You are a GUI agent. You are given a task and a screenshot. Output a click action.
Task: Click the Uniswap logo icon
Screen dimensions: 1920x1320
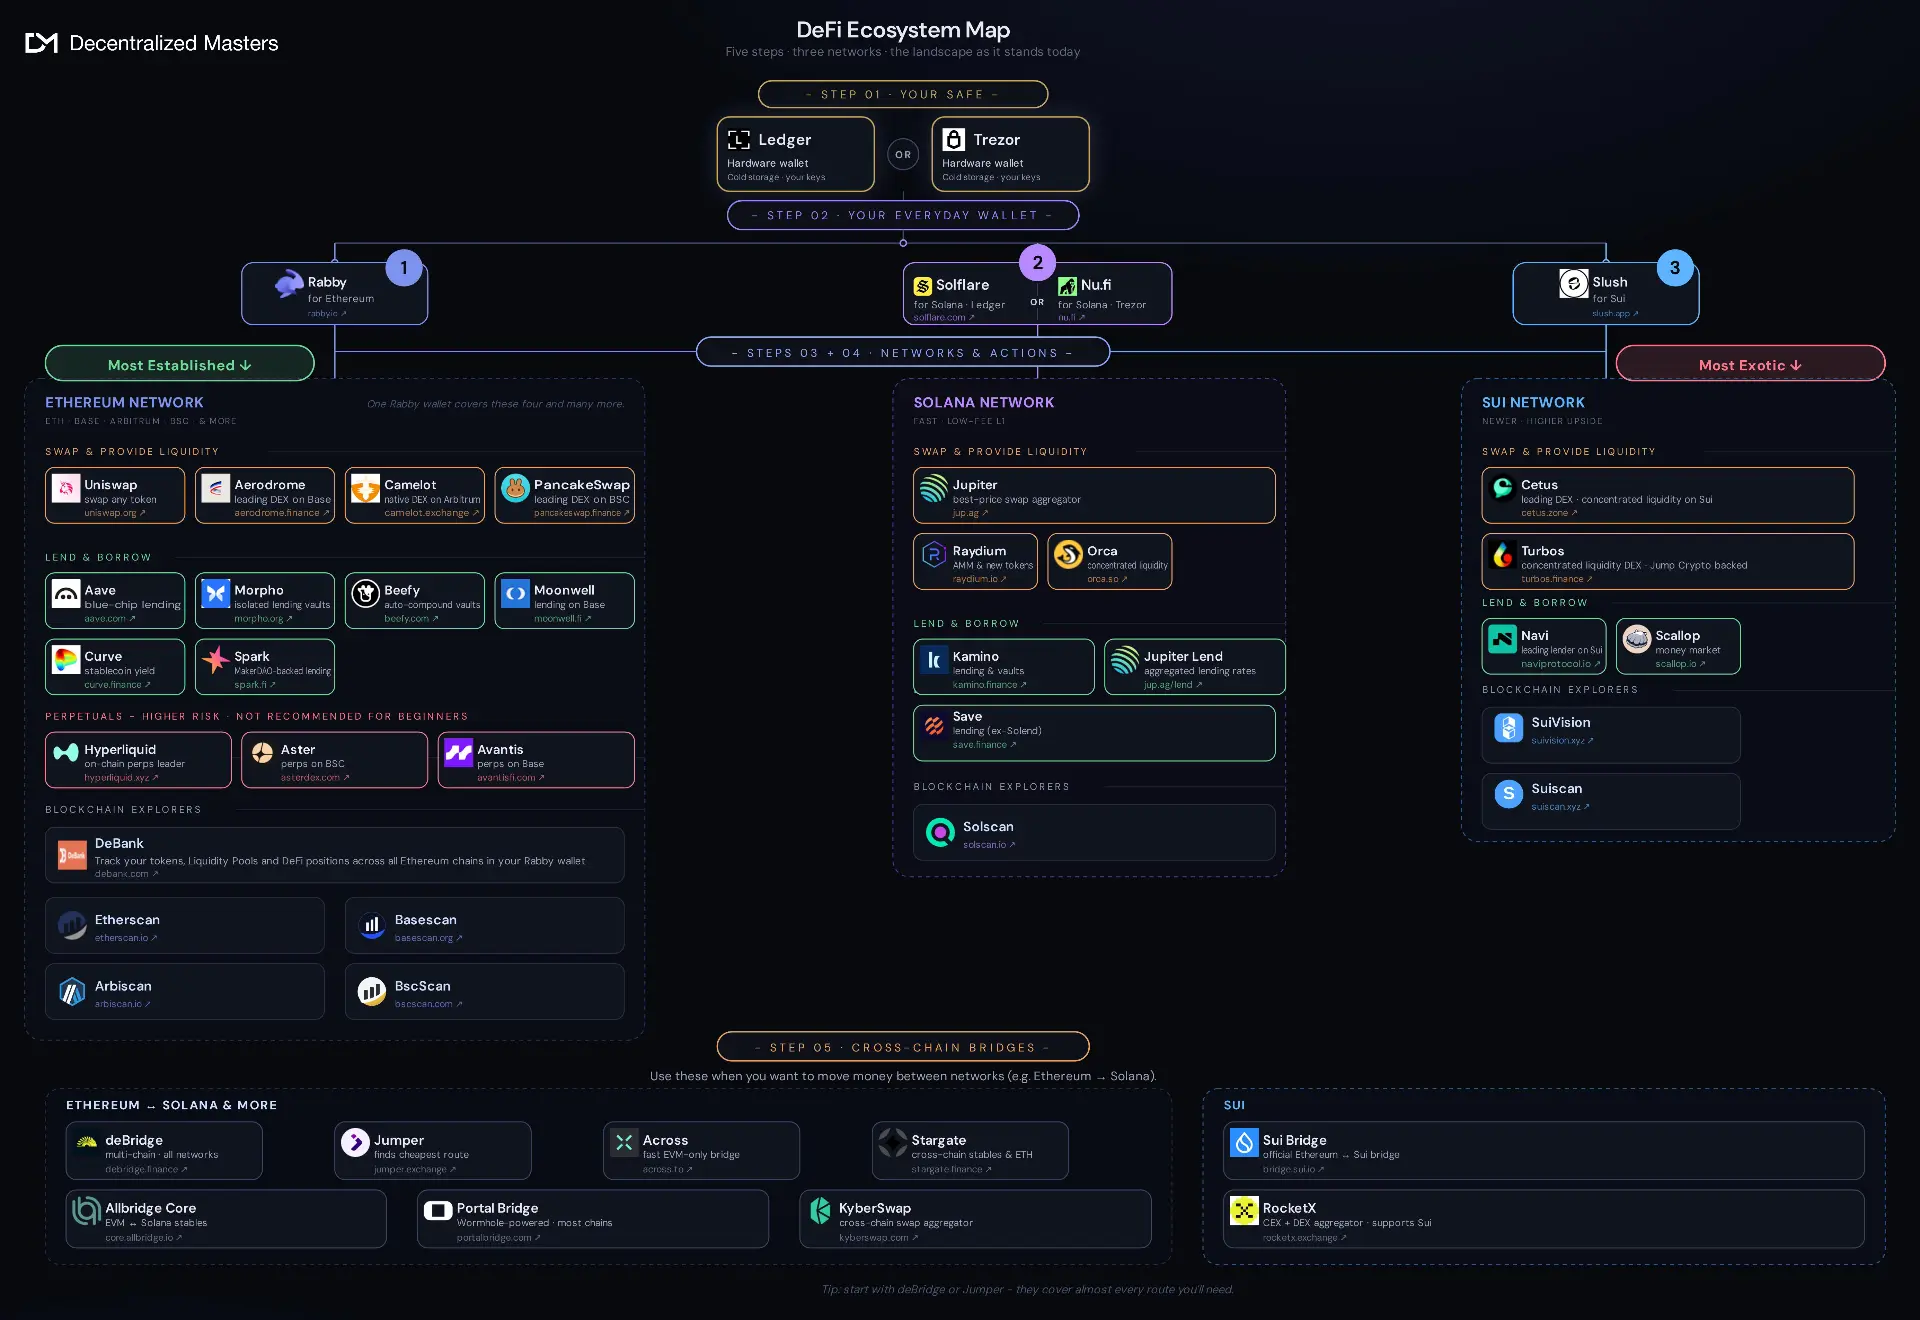pyautogui.click(x=66, y=488)
